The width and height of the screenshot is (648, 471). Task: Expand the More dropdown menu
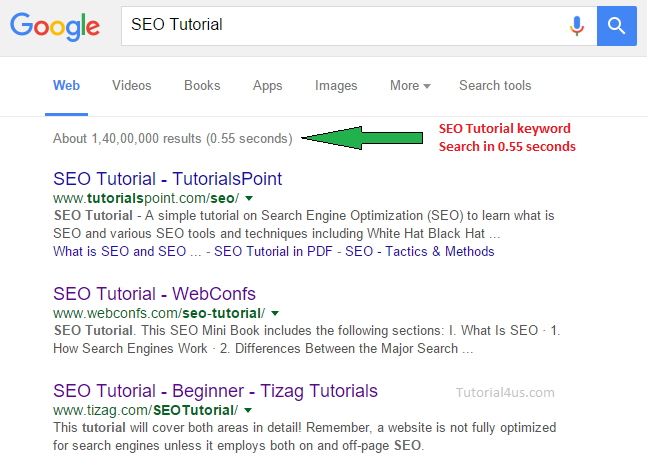click(410, 86)
